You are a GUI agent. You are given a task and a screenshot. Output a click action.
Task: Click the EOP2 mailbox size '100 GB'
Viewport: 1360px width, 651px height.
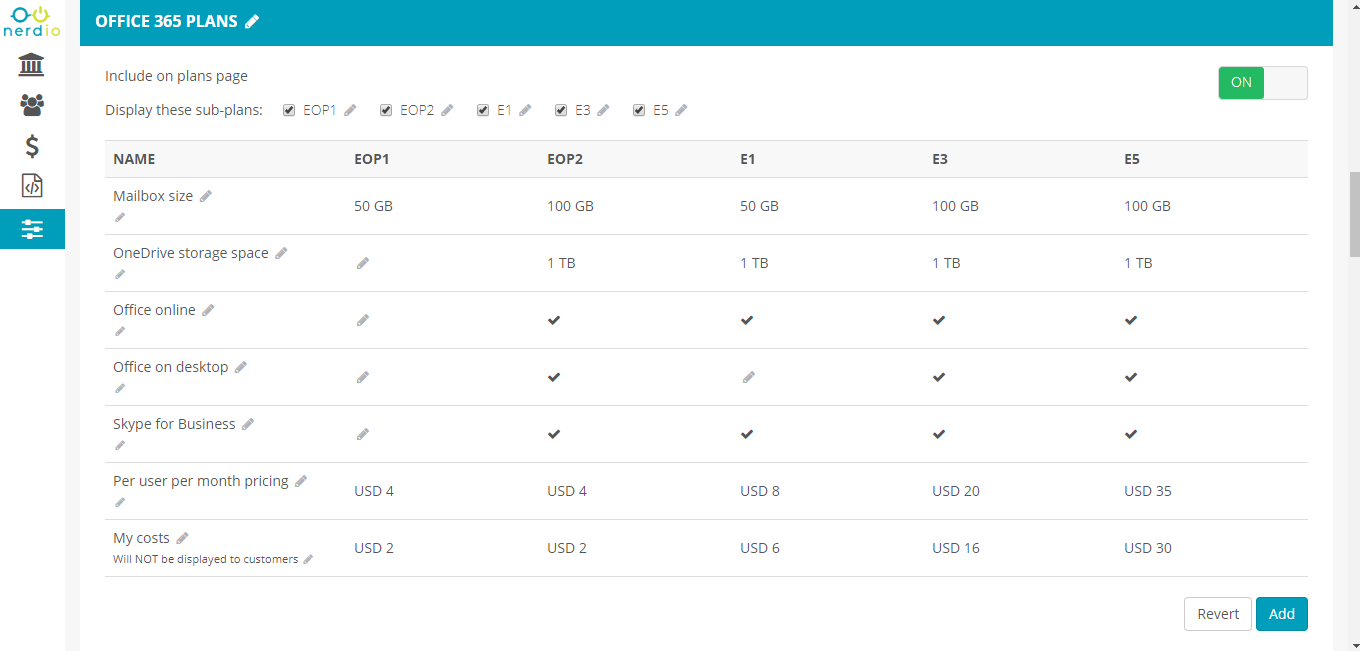[x=570, y=206]
